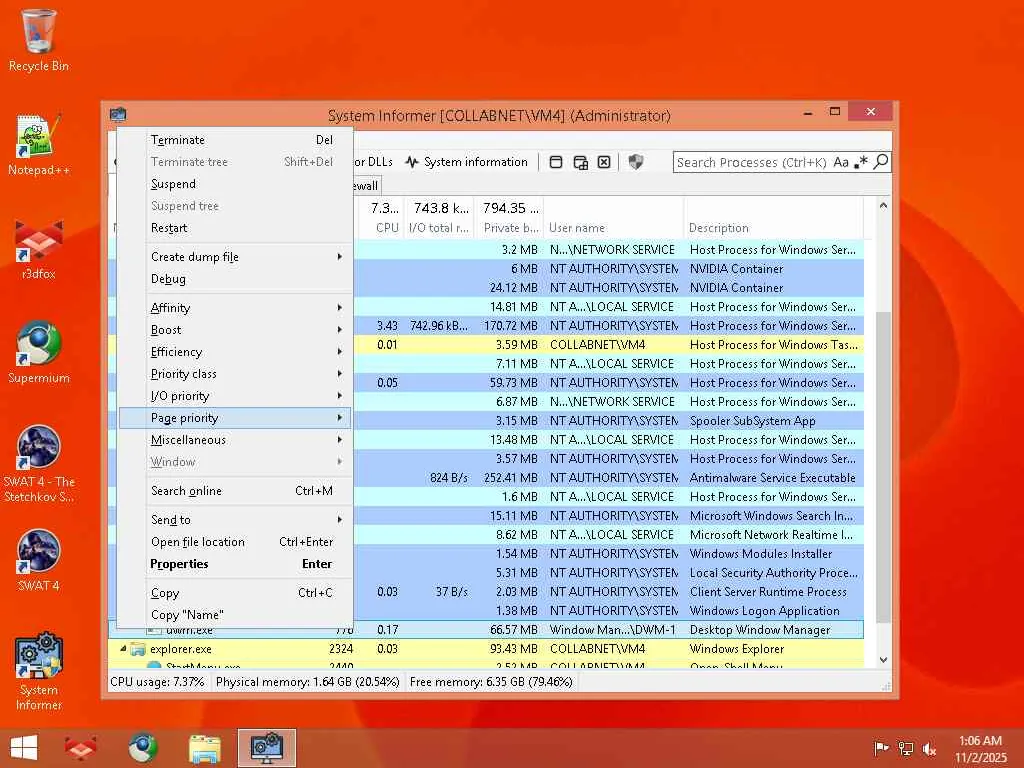Open the Recycle Bin desktop icon
This screenshot has height=768, width=1024.
tap(39, 40)
